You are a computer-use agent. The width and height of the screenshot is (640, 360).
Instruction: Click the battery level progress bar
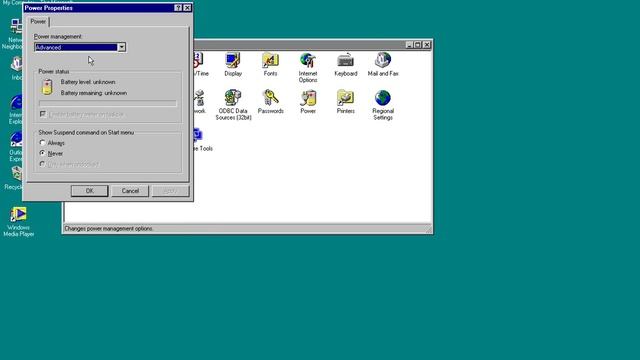pyautogui.click(x=108, y=104)
